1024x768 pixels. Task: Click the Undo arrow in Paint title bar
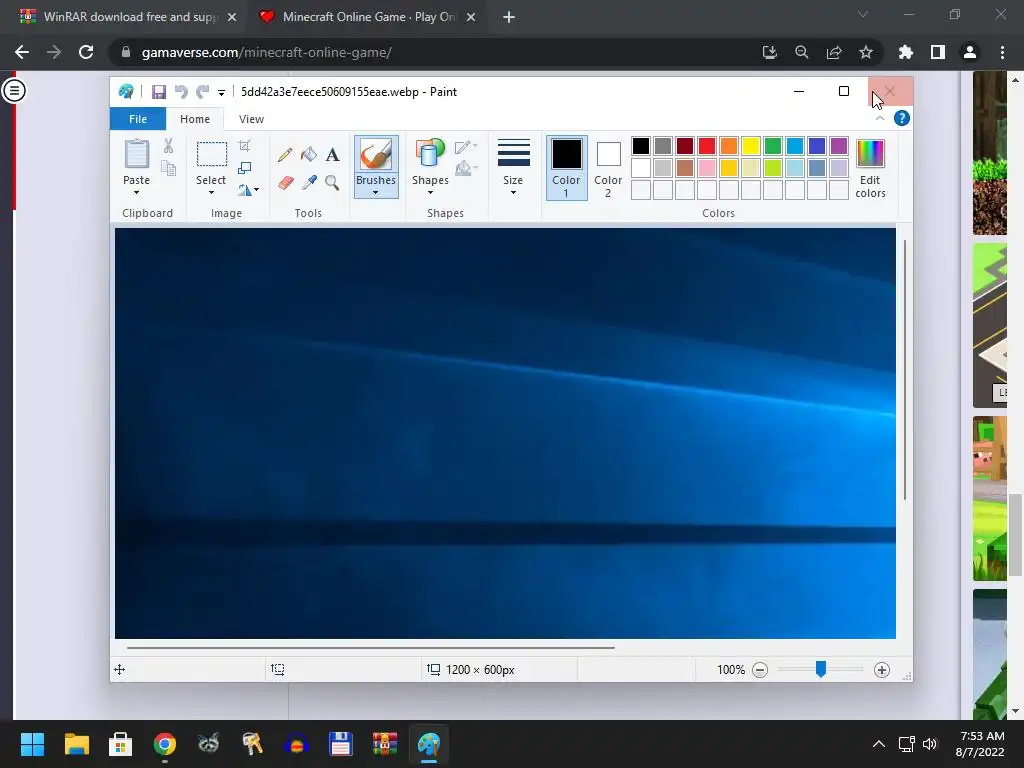(181, 92)
